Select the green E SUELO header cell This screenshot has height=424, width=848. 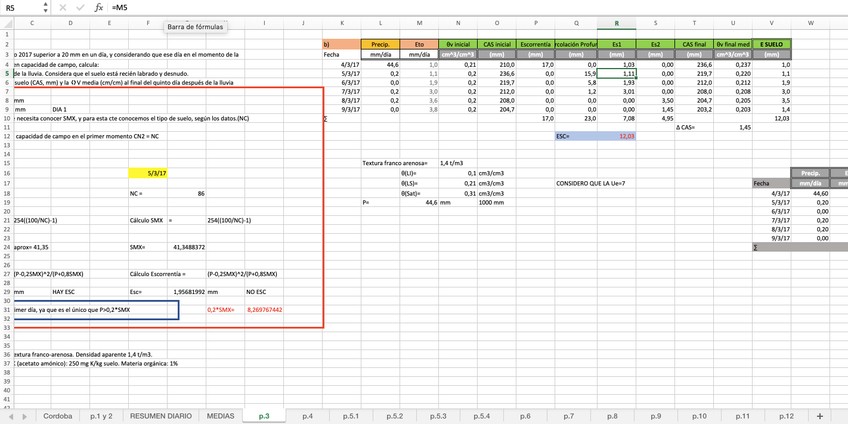tap(771, 44)
